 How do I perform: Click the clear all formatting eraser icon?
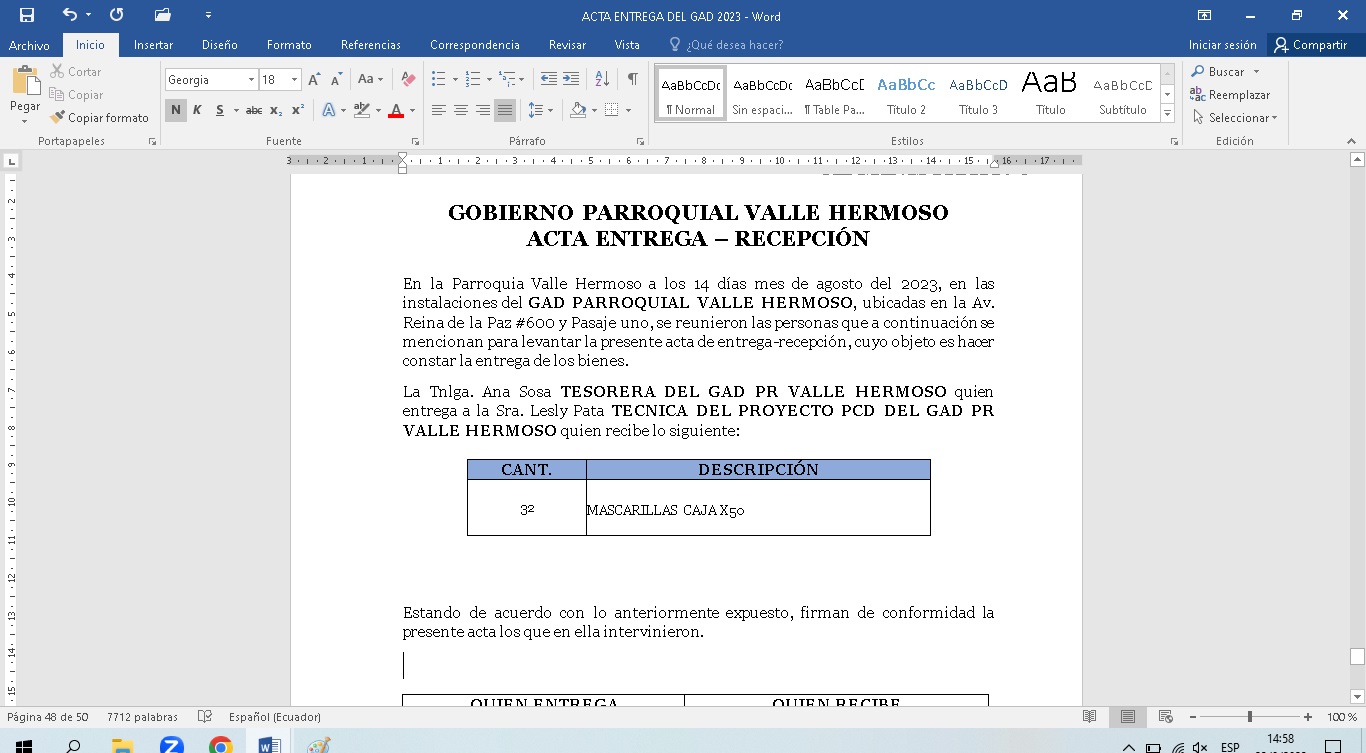[x=408, y=79]
